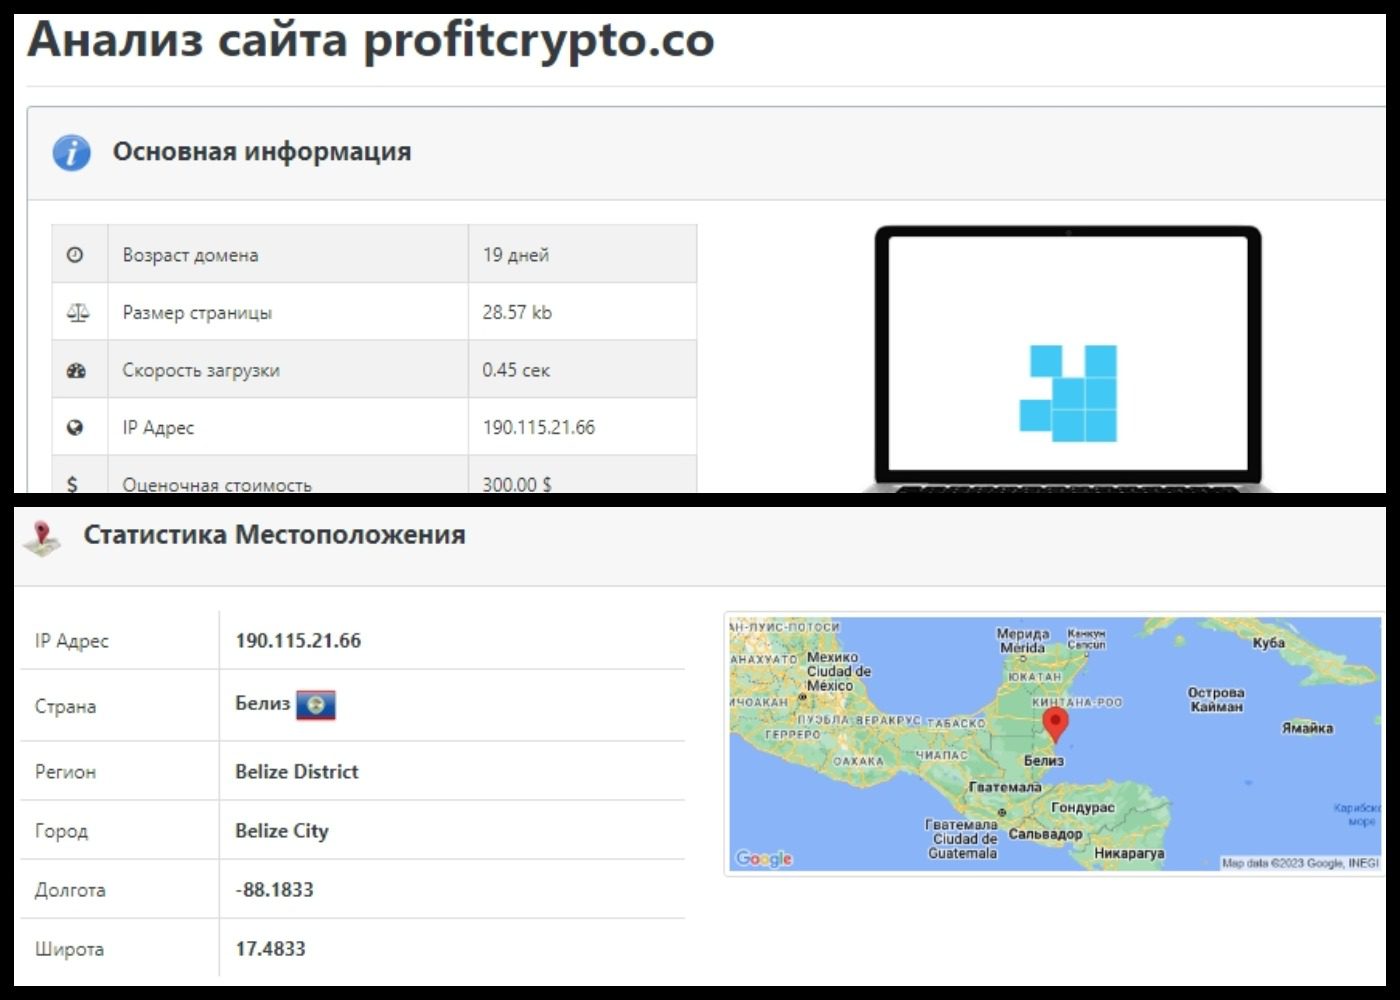Screen dimensions: 1400x1000
Task: Click the value Belize District
Action: (x=297, y=771)
